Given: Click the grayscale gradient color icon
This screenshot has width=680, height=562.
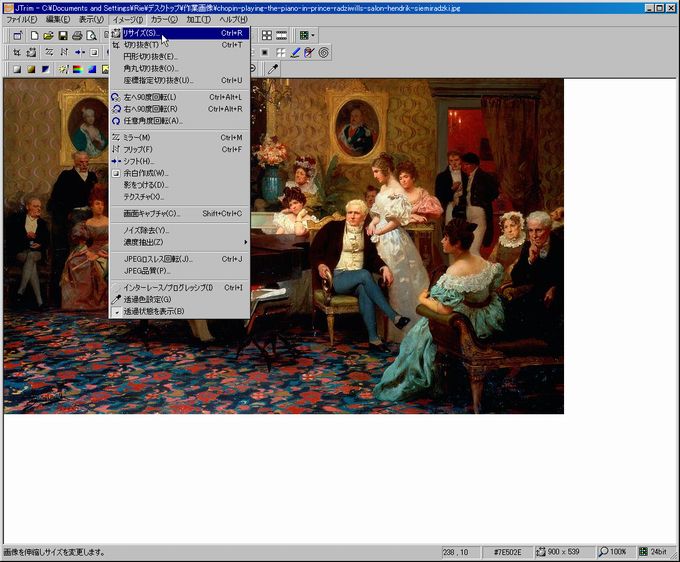Looking at the screenshot, I should (17, 69).
